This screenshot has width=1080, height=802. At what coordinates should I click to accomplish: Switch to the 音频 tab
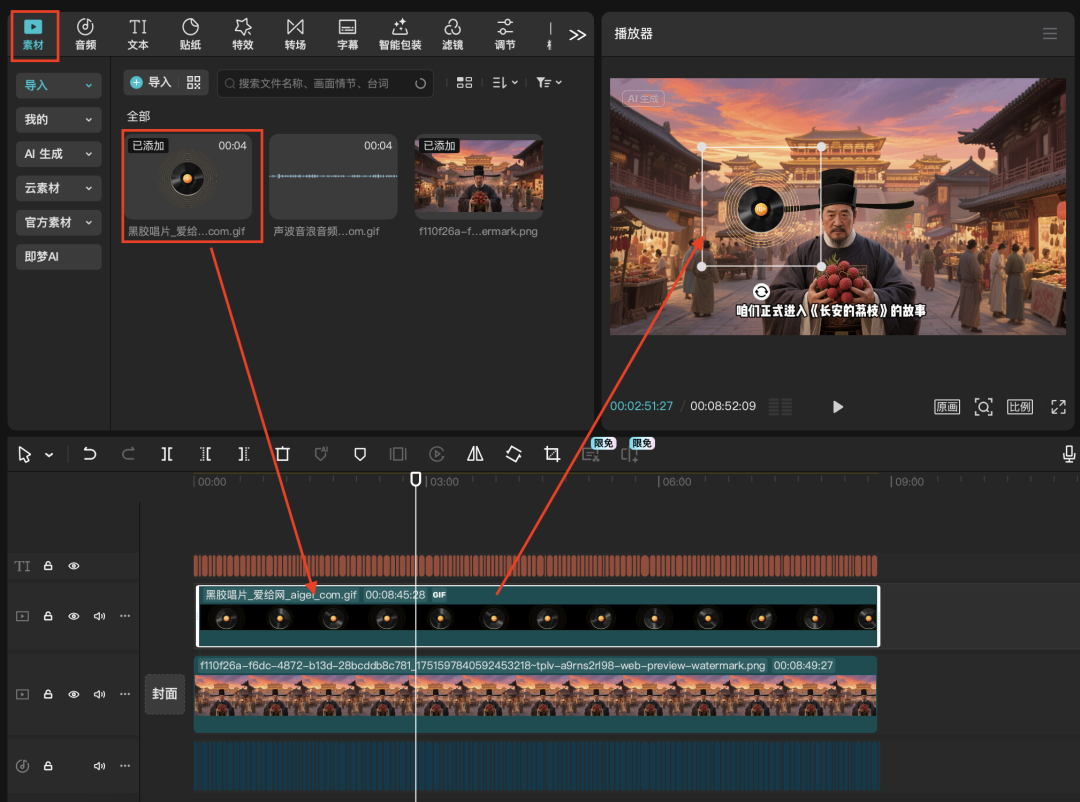(x=86, y=33)
